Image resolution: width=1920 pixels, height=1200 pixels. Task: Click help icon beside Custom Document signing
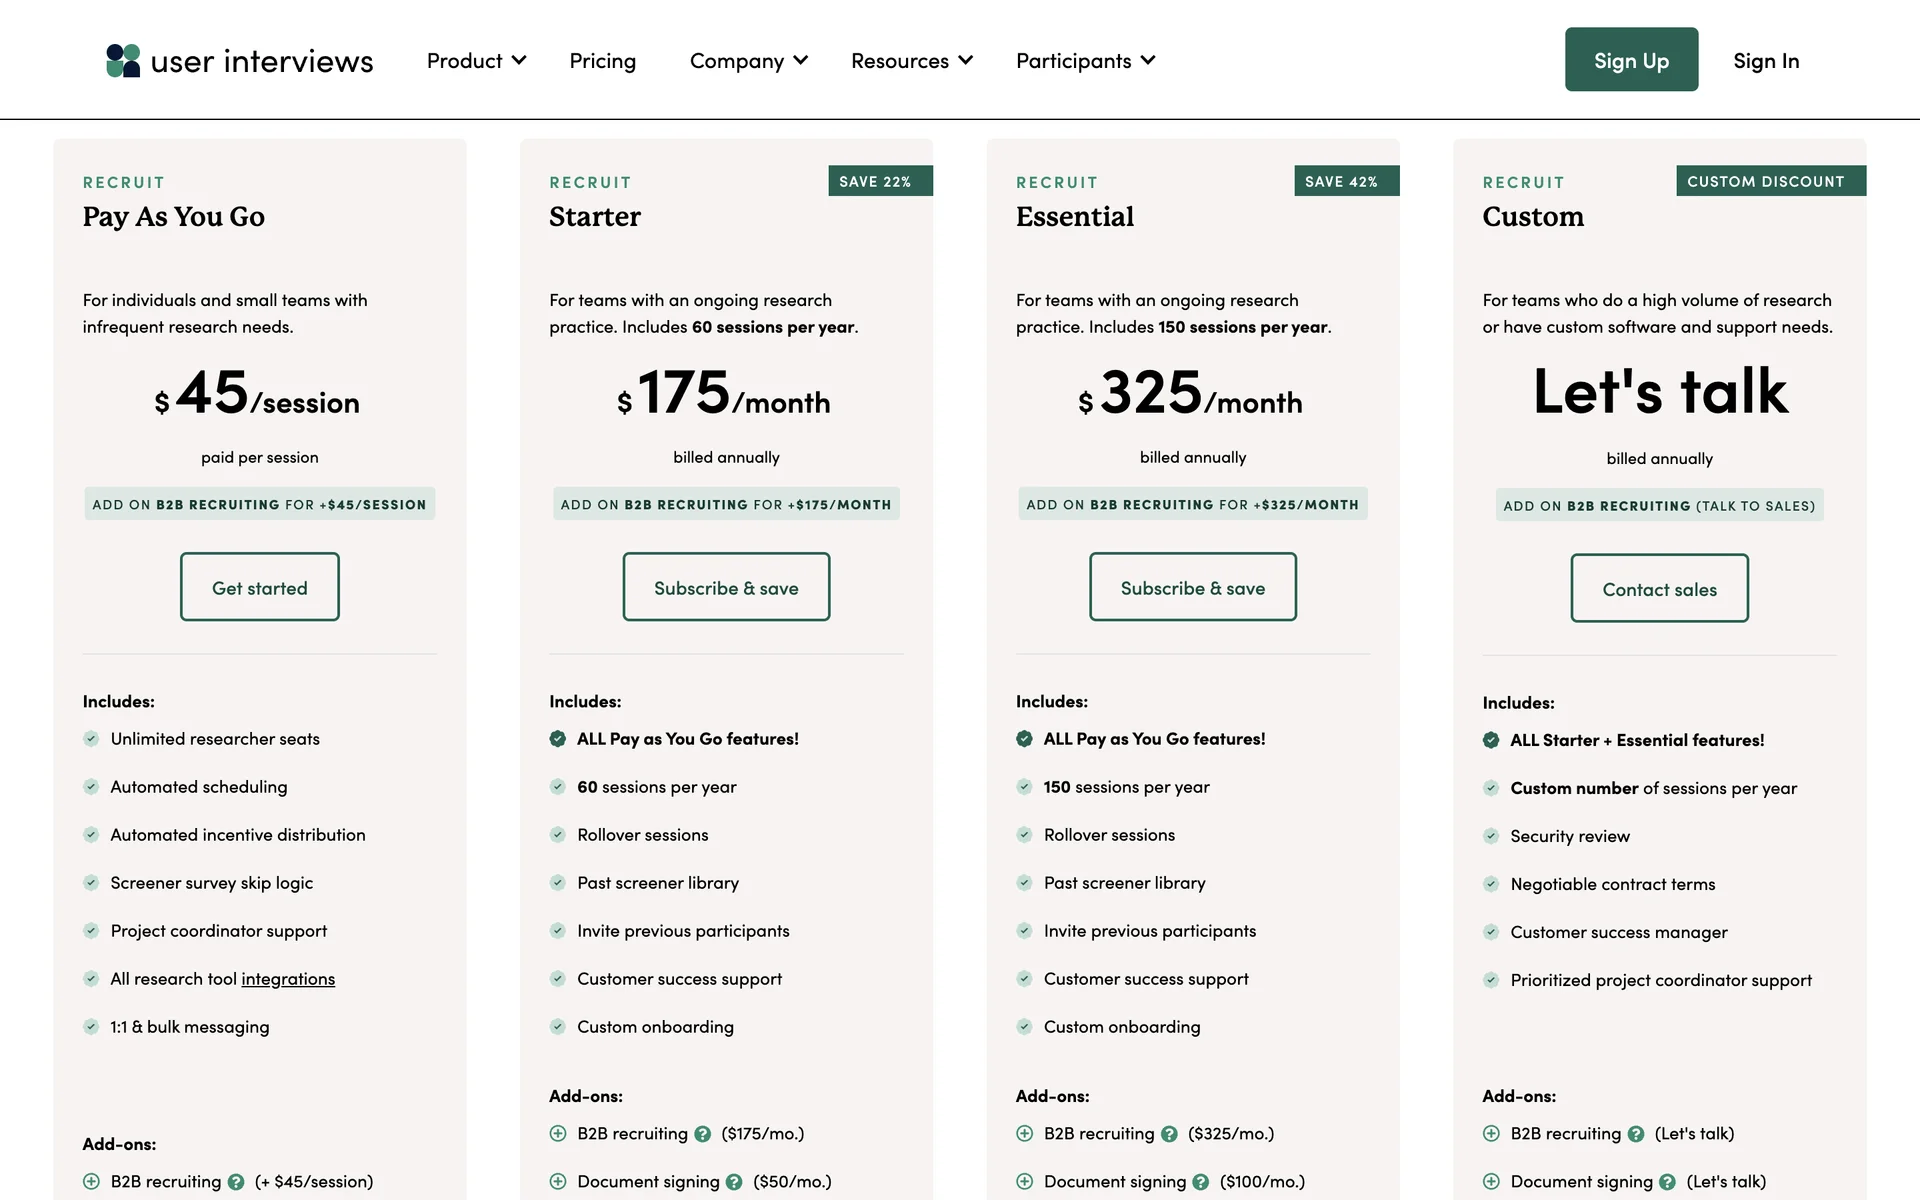click(x=1667, y=1182)
